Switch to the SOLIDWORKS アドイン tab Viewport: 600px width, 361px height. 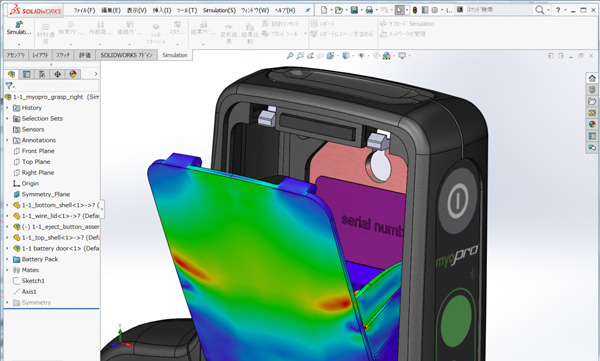click(126, 55)
